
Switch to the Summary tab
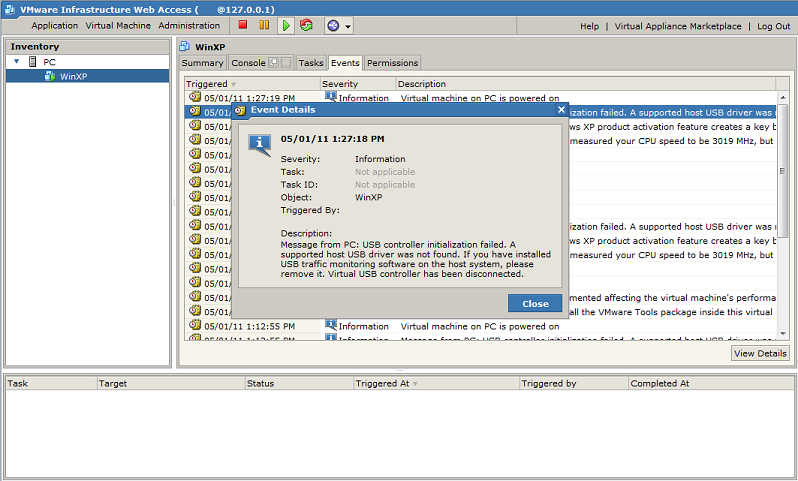[x=202, y=63]
